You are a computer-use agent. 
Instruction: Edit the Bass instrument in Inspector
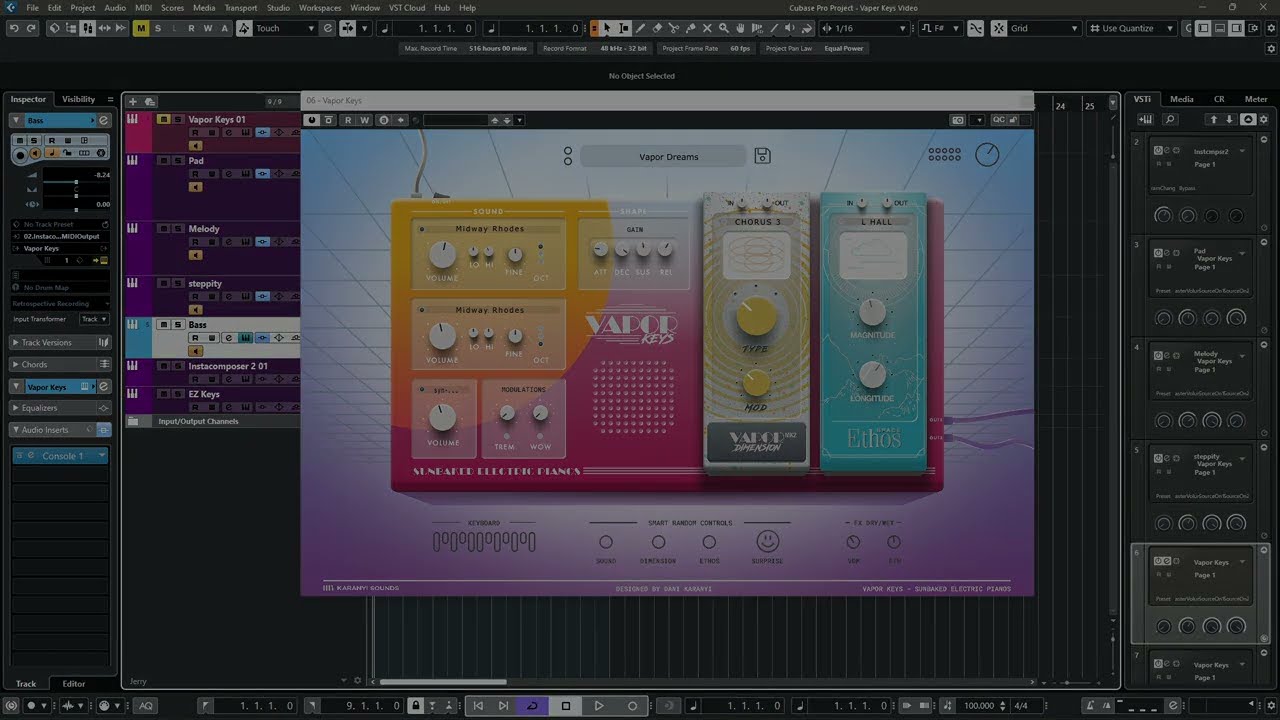(x=103, y=120)
